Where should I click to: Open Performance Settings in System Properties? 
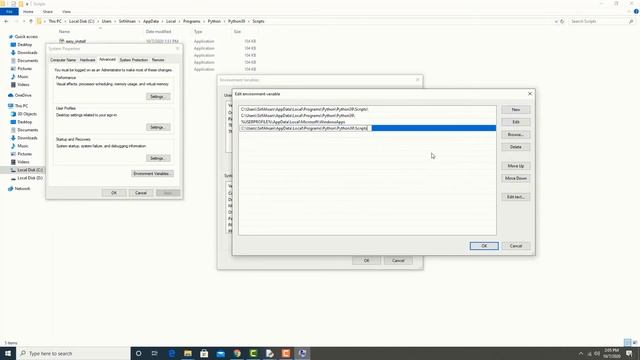click(158, 97)
